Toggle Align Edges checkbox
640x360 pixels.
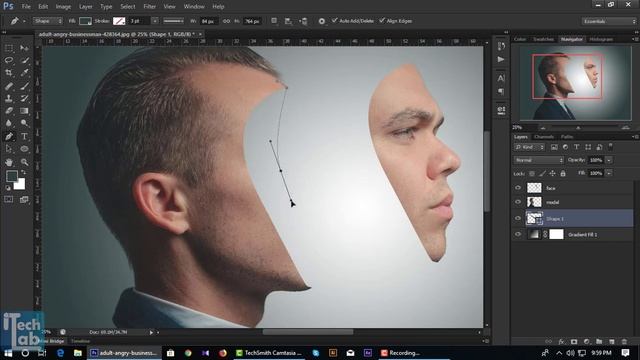coord(382,20)
